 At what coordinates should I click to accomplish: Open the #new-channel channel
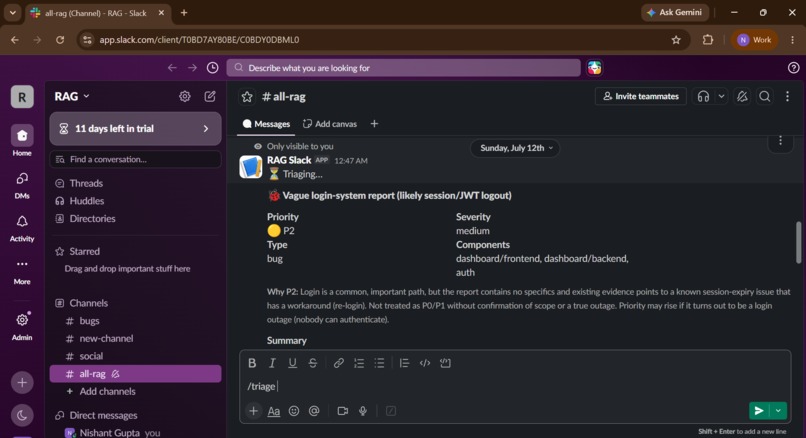click(x=135, y=338)
